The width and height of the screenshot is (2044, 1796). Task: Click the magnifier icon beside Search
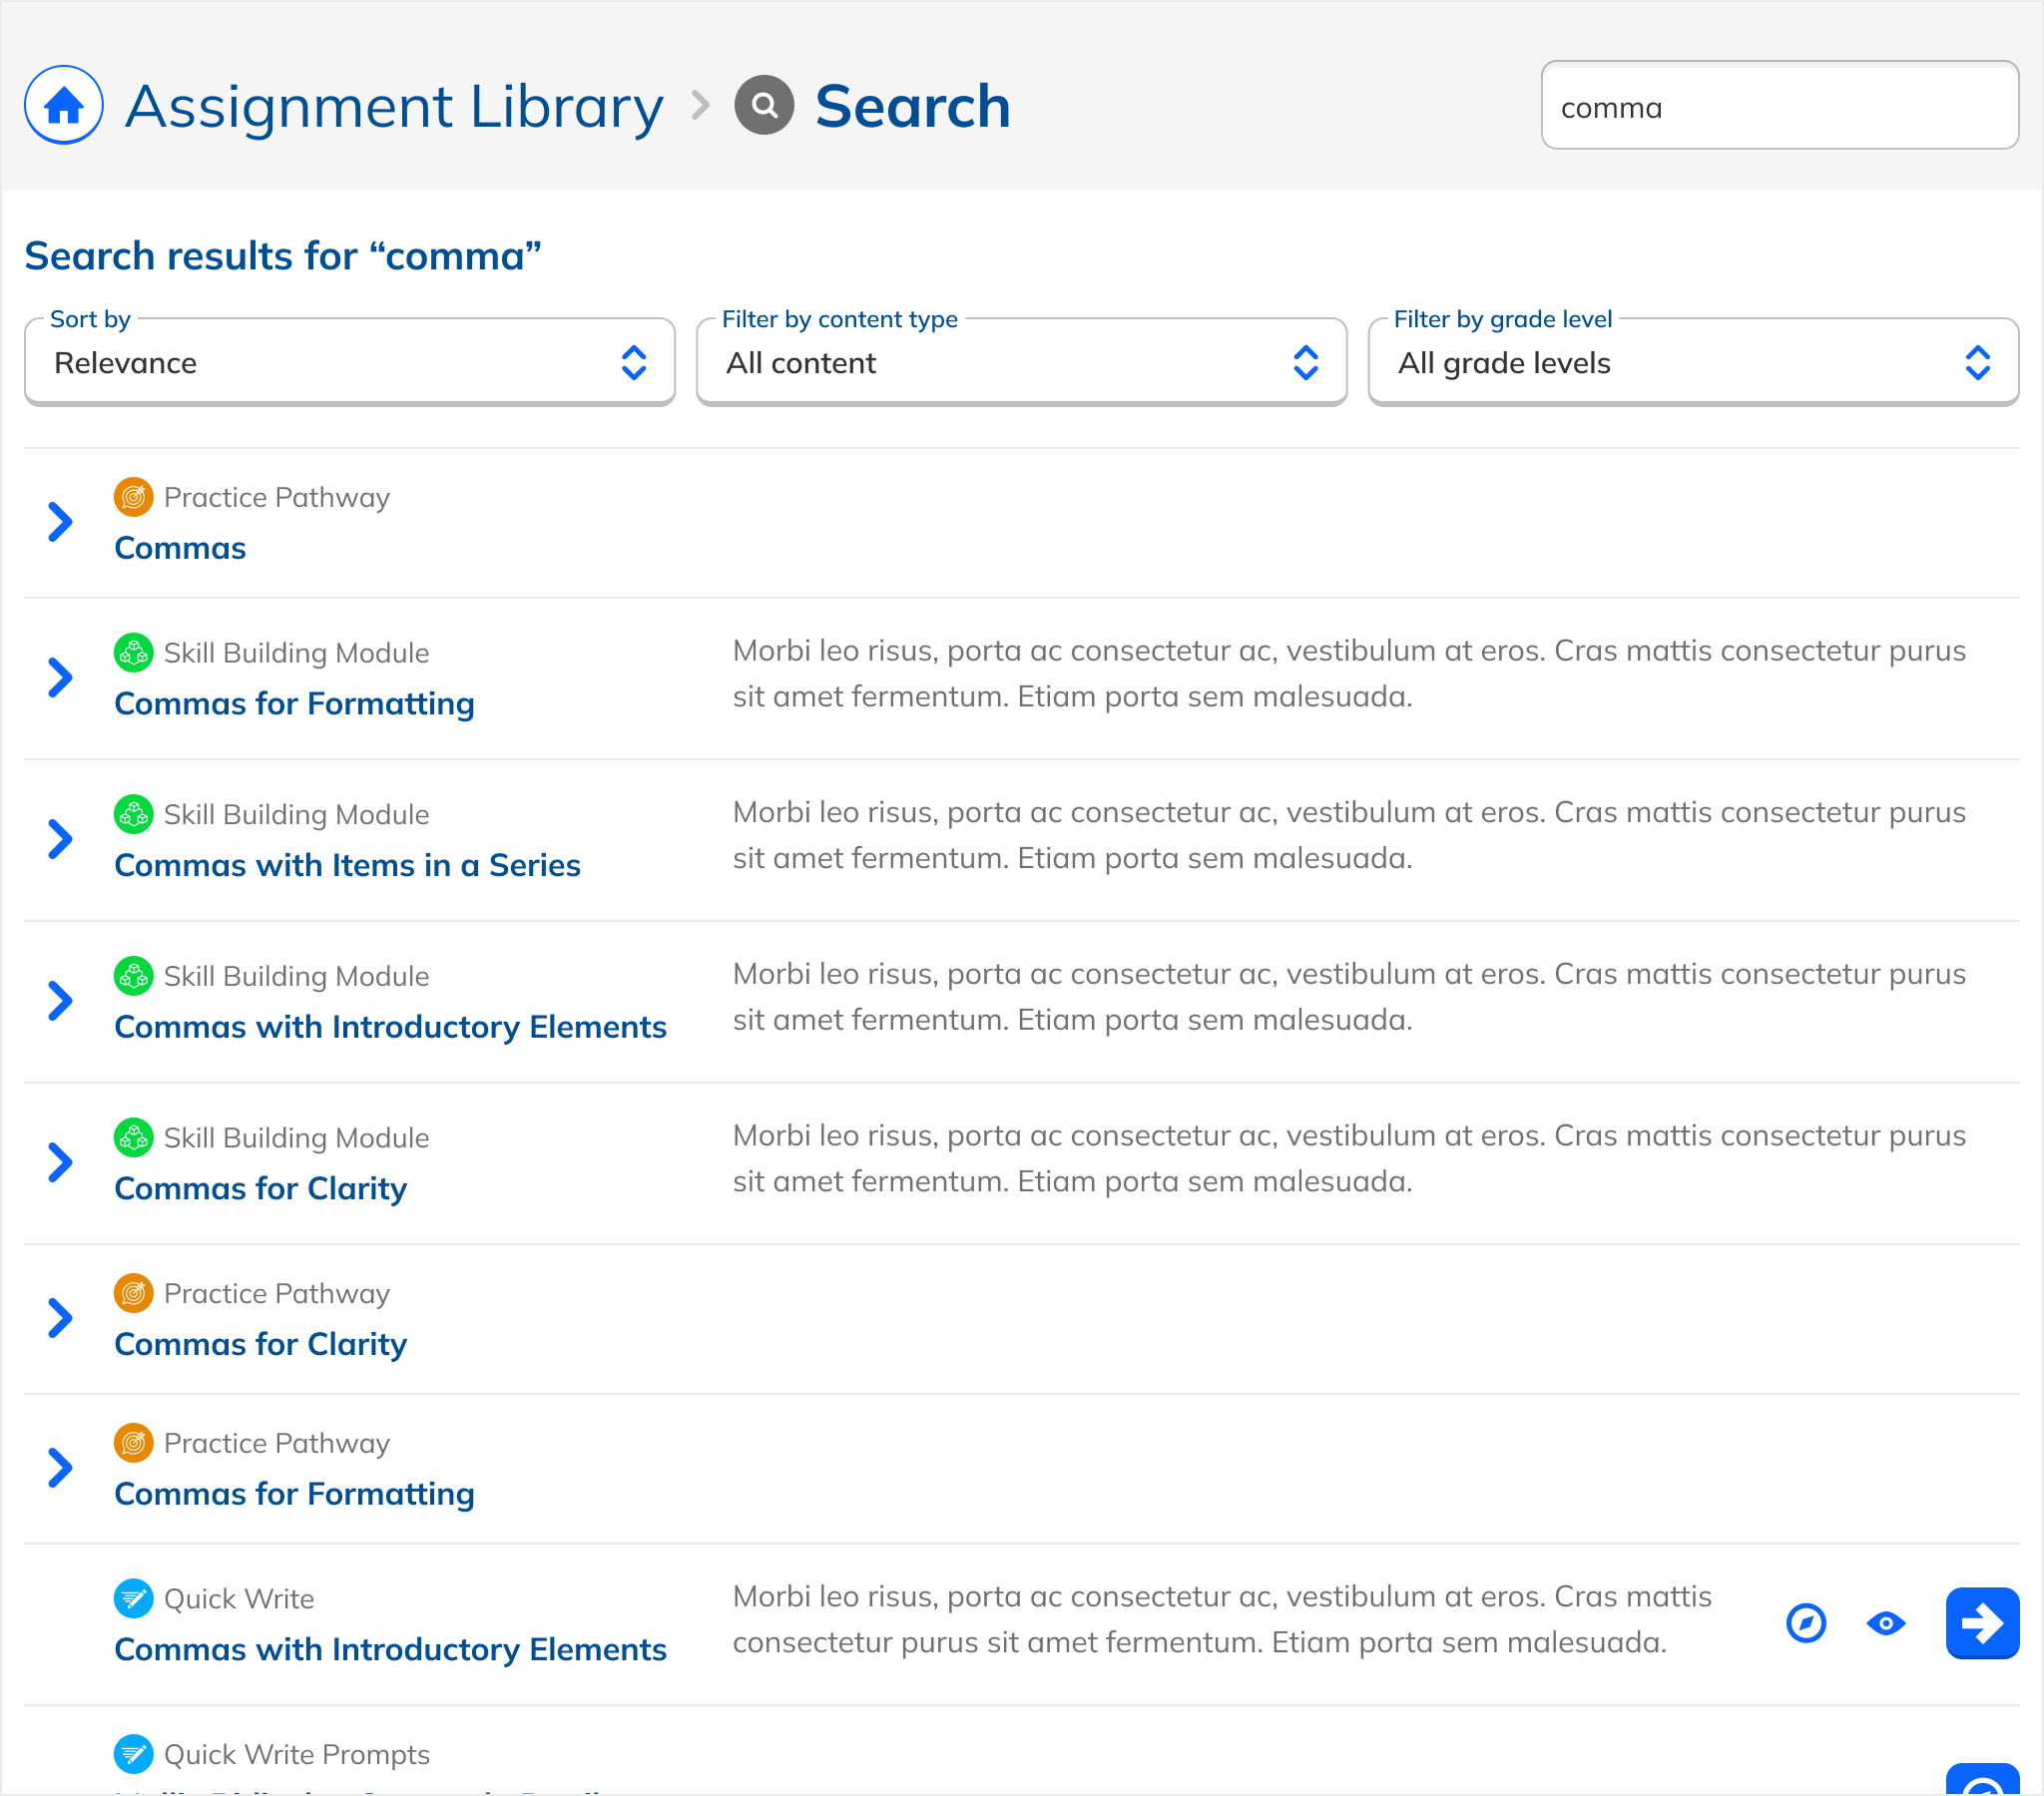click(764, 105)
